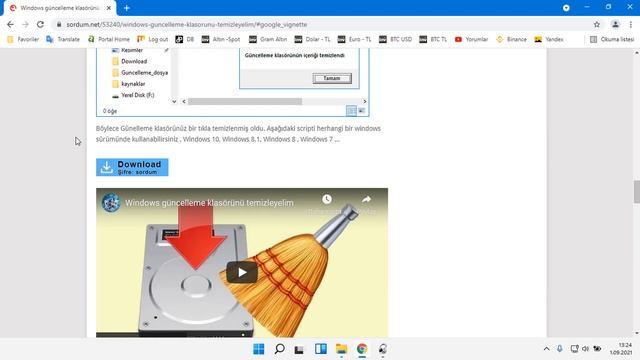Click the rightmost pinned taskbar app icon
640x360 pixels.
(382, 349)
